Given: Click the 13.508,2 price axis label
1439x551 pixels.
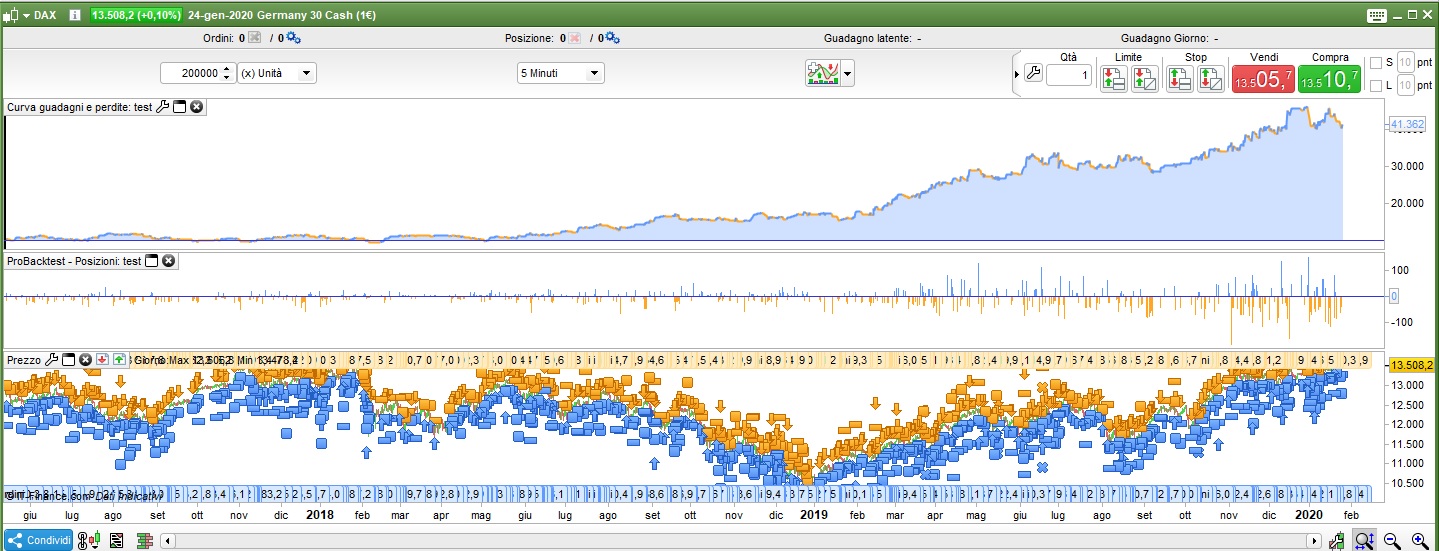Looking at the screenshot, I should pos(1412,365).
